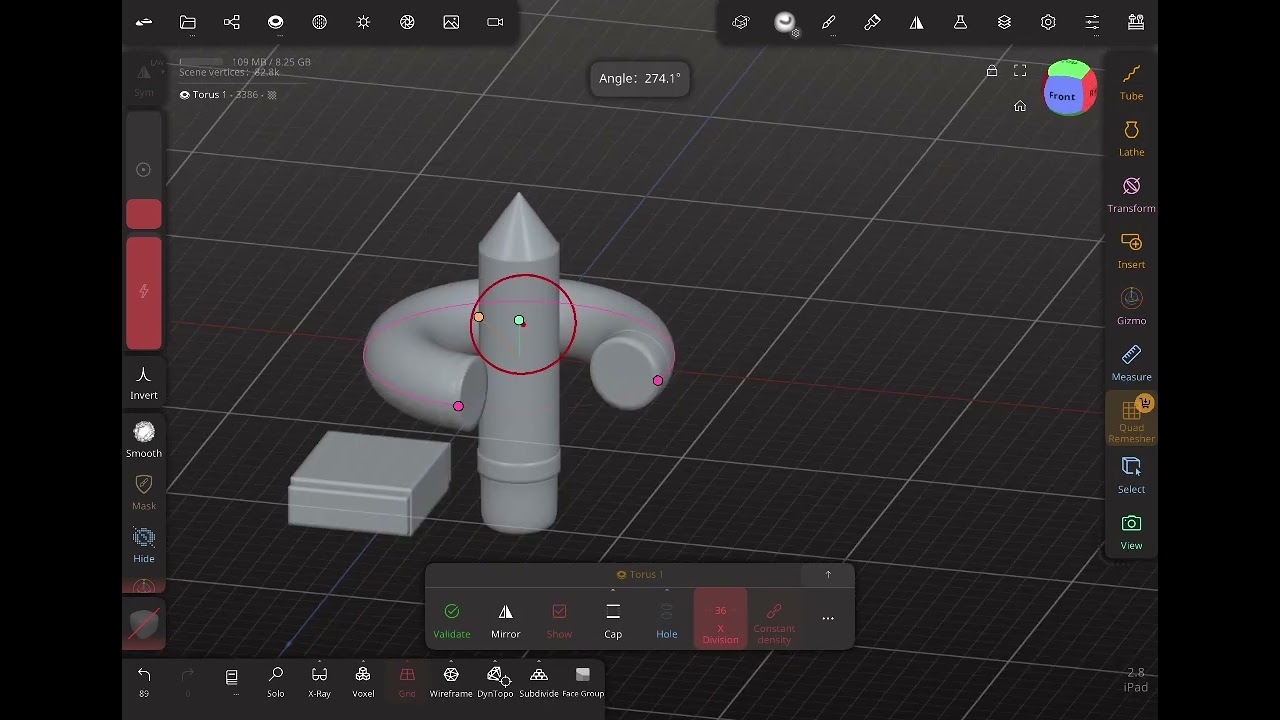Open the Scene hierarchy menu
The height and width of the screenshot is (720, 1280).
pos(232,22)
